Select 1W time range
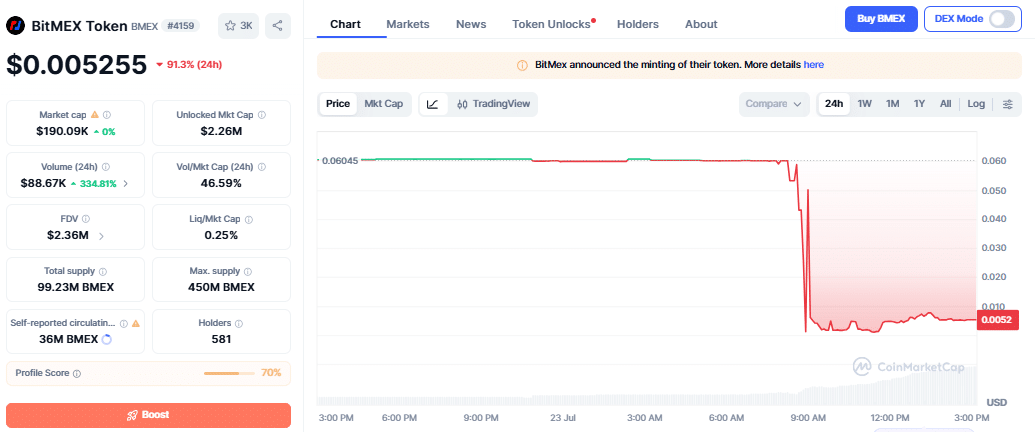Screen dimensions: 1035x432 [x=864, y=104]
